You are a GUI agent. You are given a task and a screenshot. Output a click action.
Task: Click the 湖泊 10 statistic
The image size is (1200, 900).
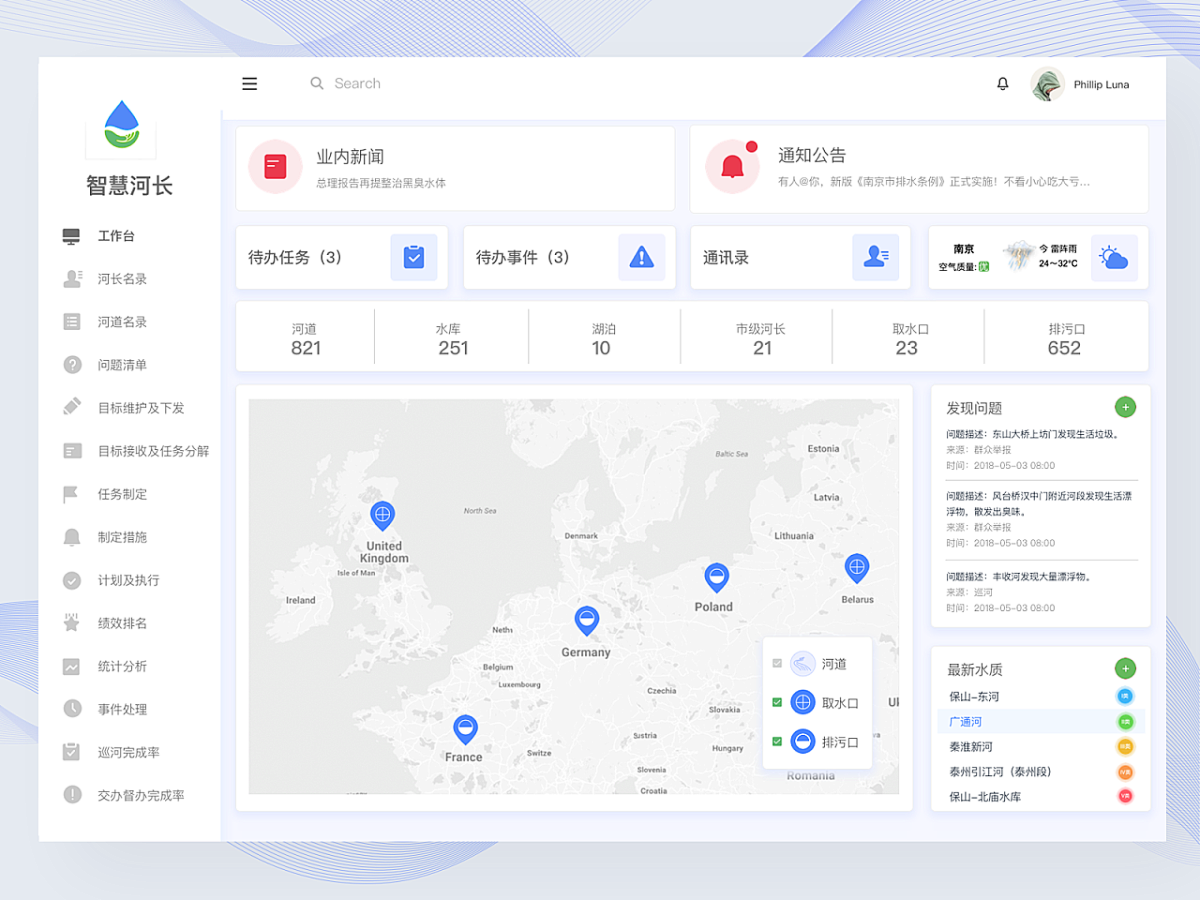602,338
